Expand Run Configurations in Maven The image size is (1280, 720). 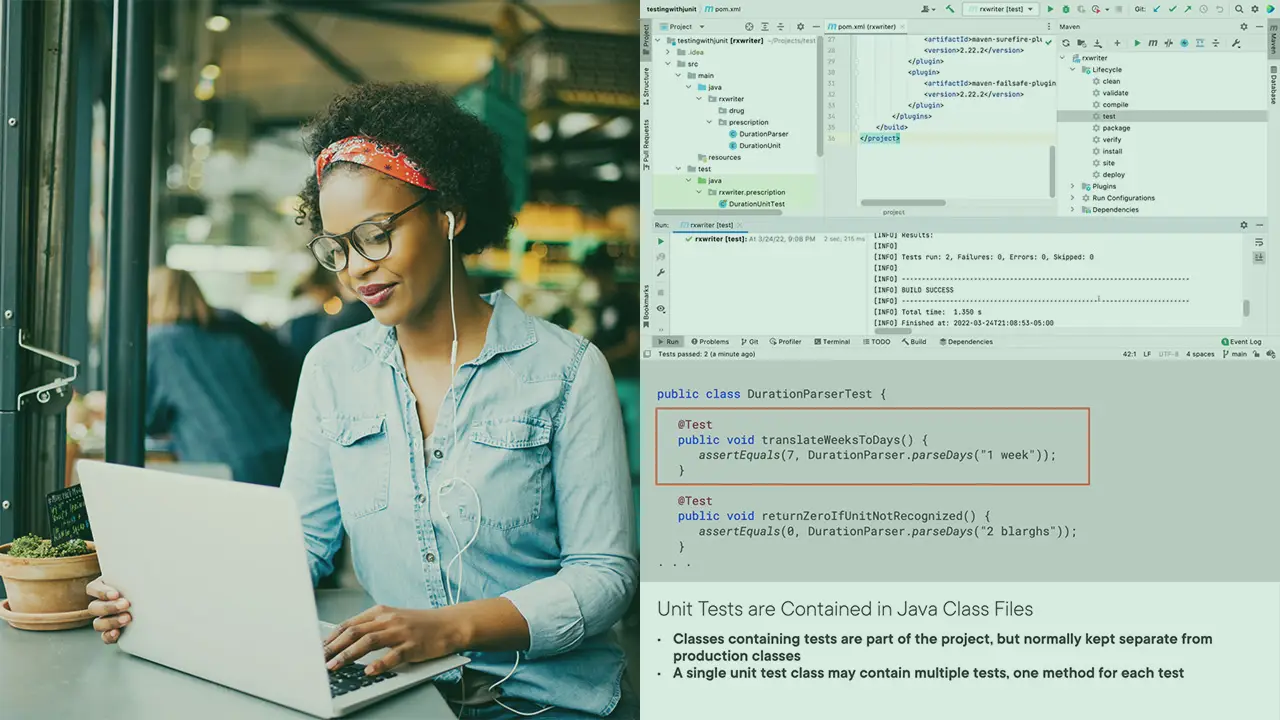pyautogui.click(x=1073, y=198)
